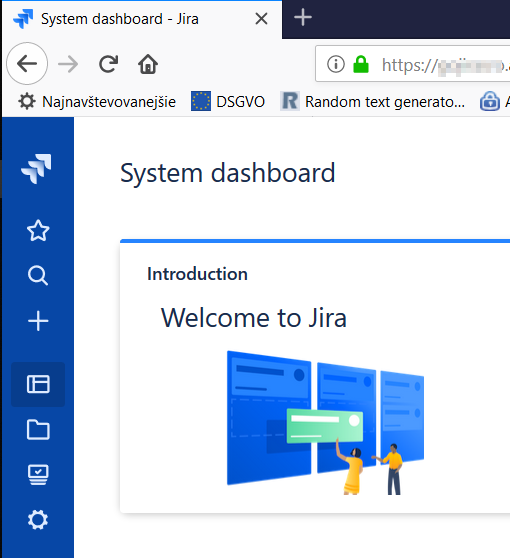Click the Jira logo in the sidebar

pos(36,169)
